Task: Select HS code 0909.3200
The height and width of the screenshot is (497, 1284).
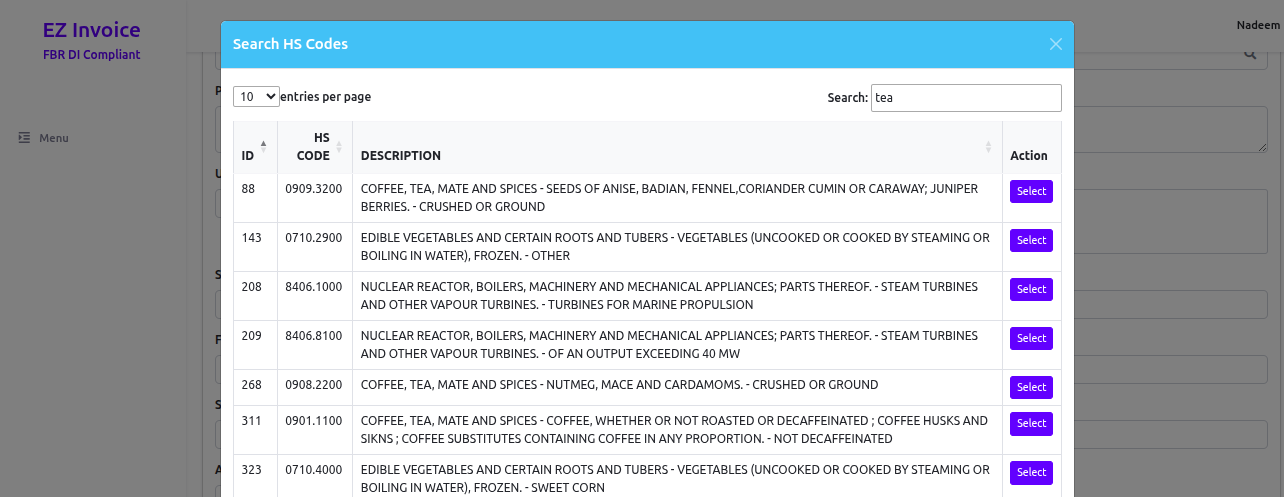Action: 1031,191
